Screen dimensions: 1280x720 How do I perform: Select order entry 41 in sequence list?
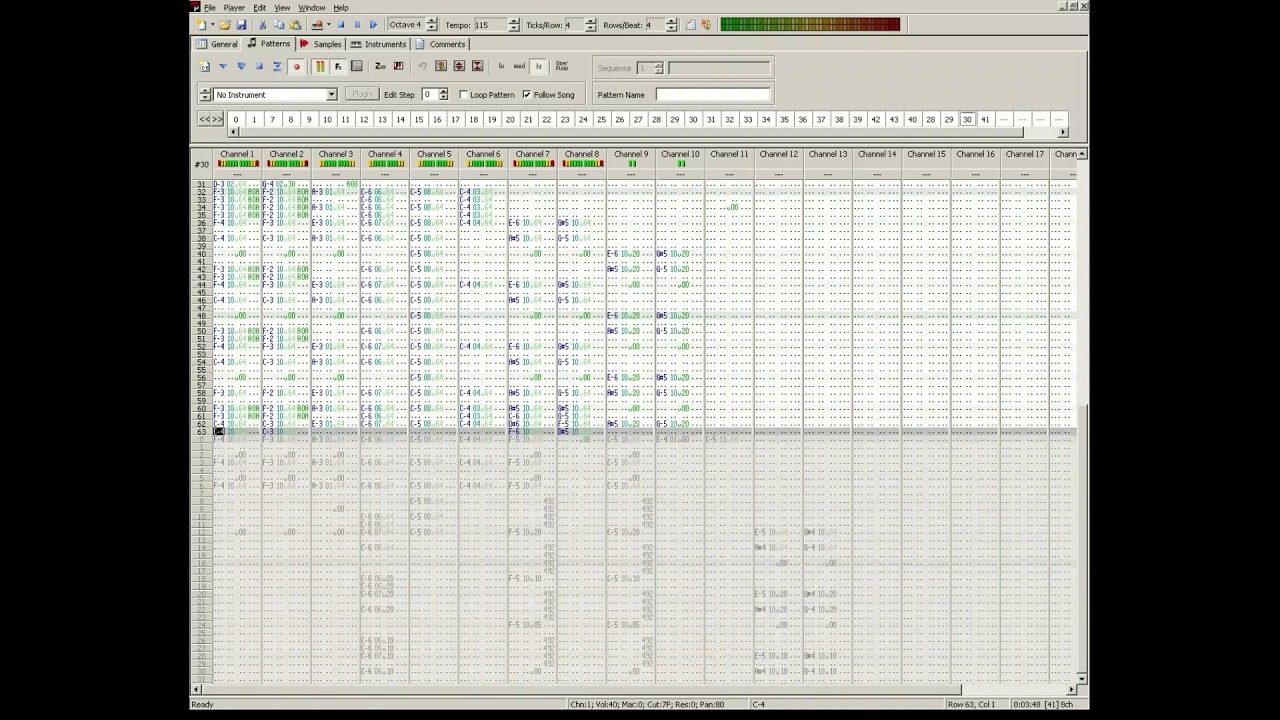click(x=985, y=120)
